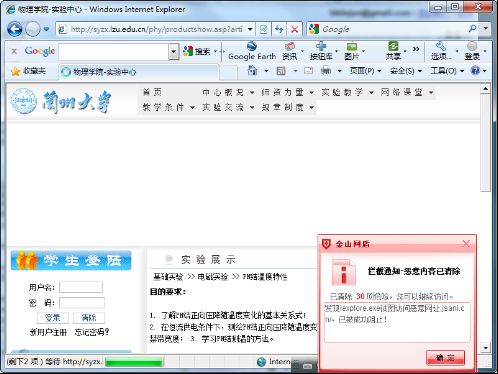Viewport: 498px width, 374px height.
Task: Expand the 实验交流 navigation menu
Action: (x=228, y=107)
